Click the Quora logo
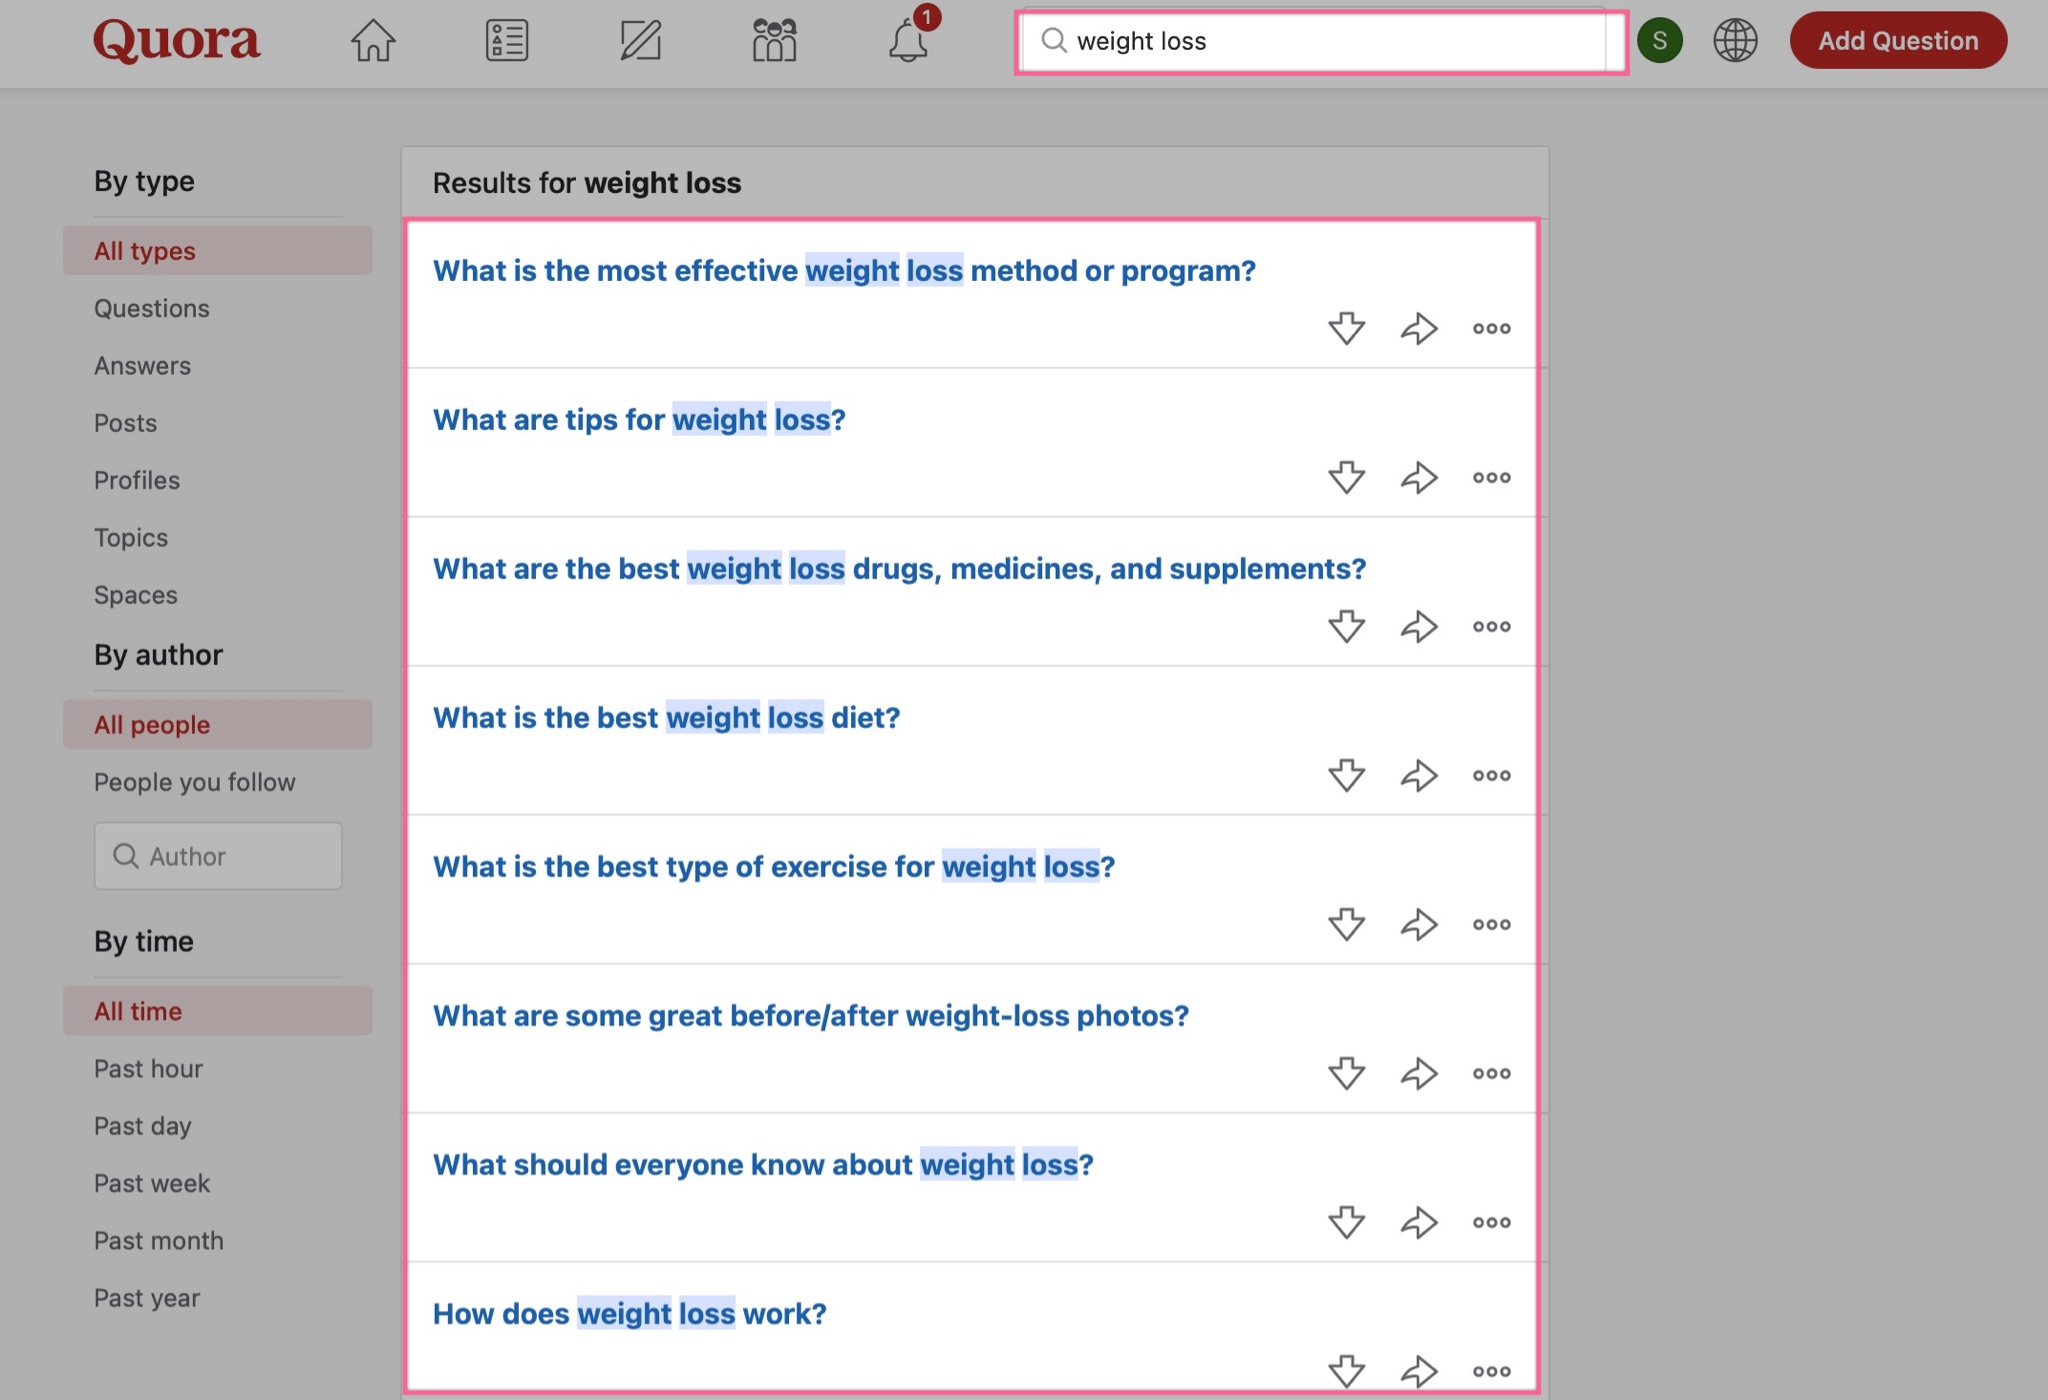This screenshot has width=2048, height=1400. coord(177,41)
